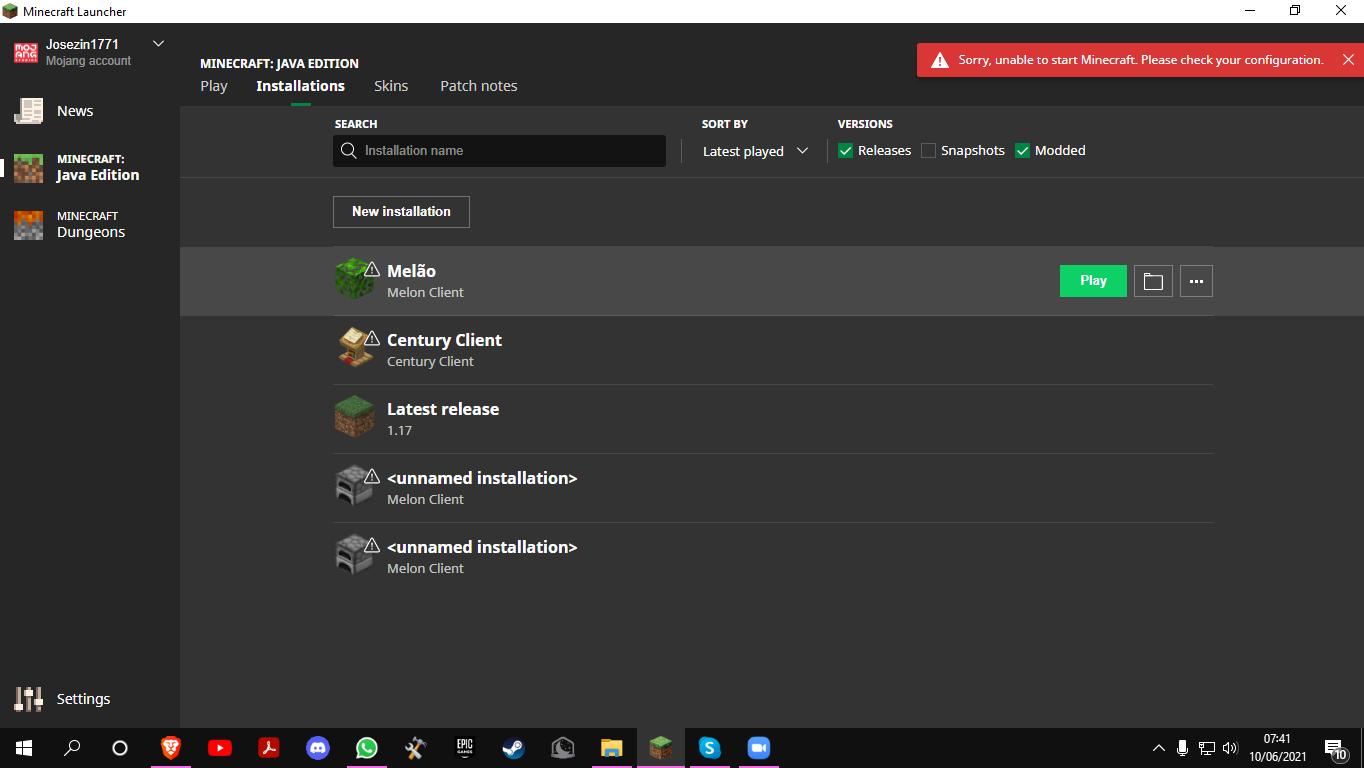Switch to the Skins tab
1364x768 pixels.
point(391,86)
